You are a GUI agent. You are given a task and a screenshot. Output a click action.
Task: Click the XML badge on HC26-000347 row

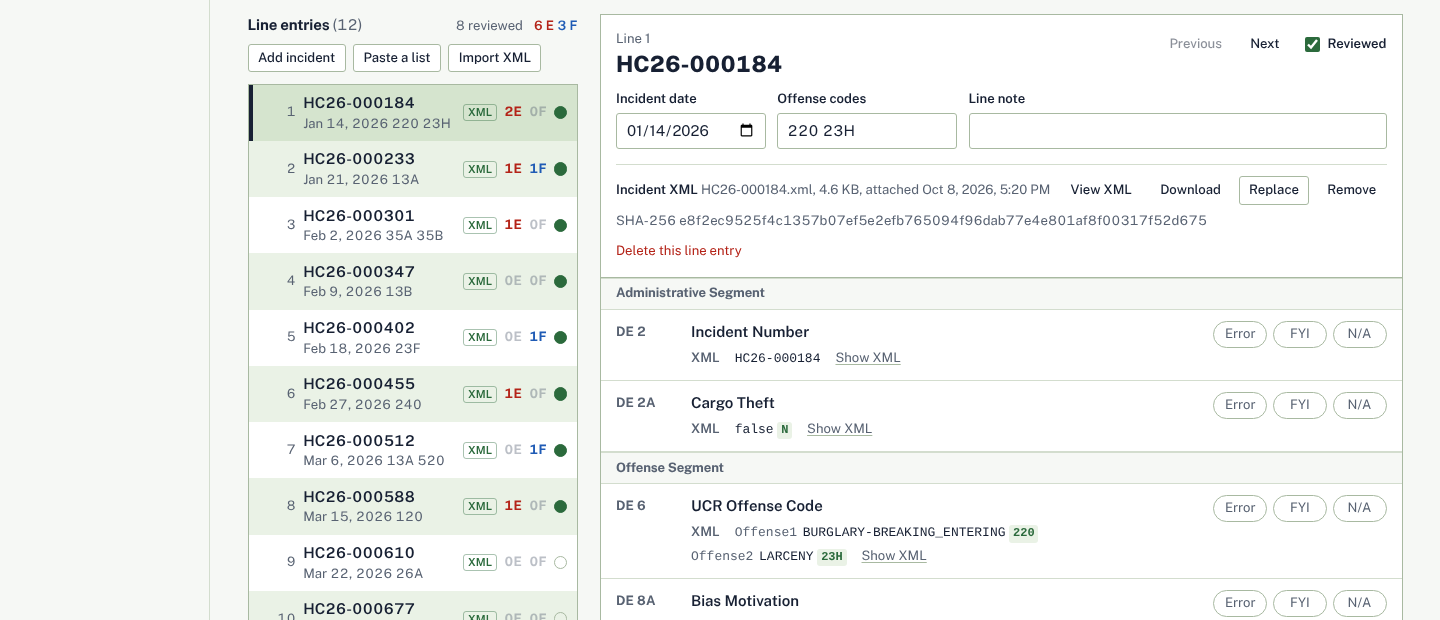(x=480, y=281)
